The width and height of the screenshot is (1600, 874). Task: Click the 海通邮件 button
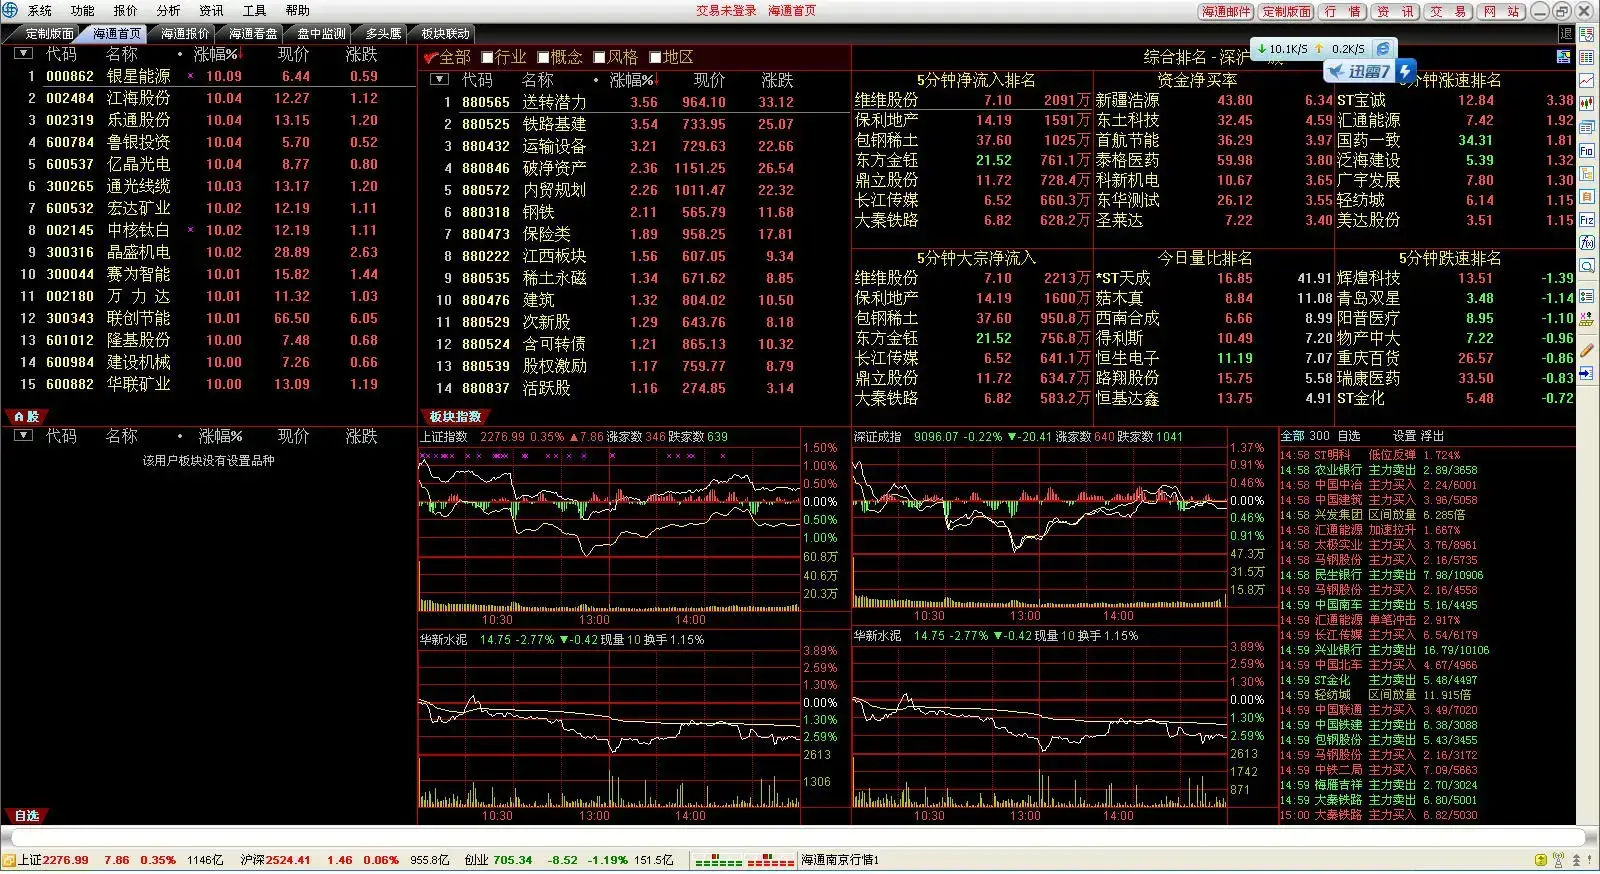click(x=1227, y=12)
